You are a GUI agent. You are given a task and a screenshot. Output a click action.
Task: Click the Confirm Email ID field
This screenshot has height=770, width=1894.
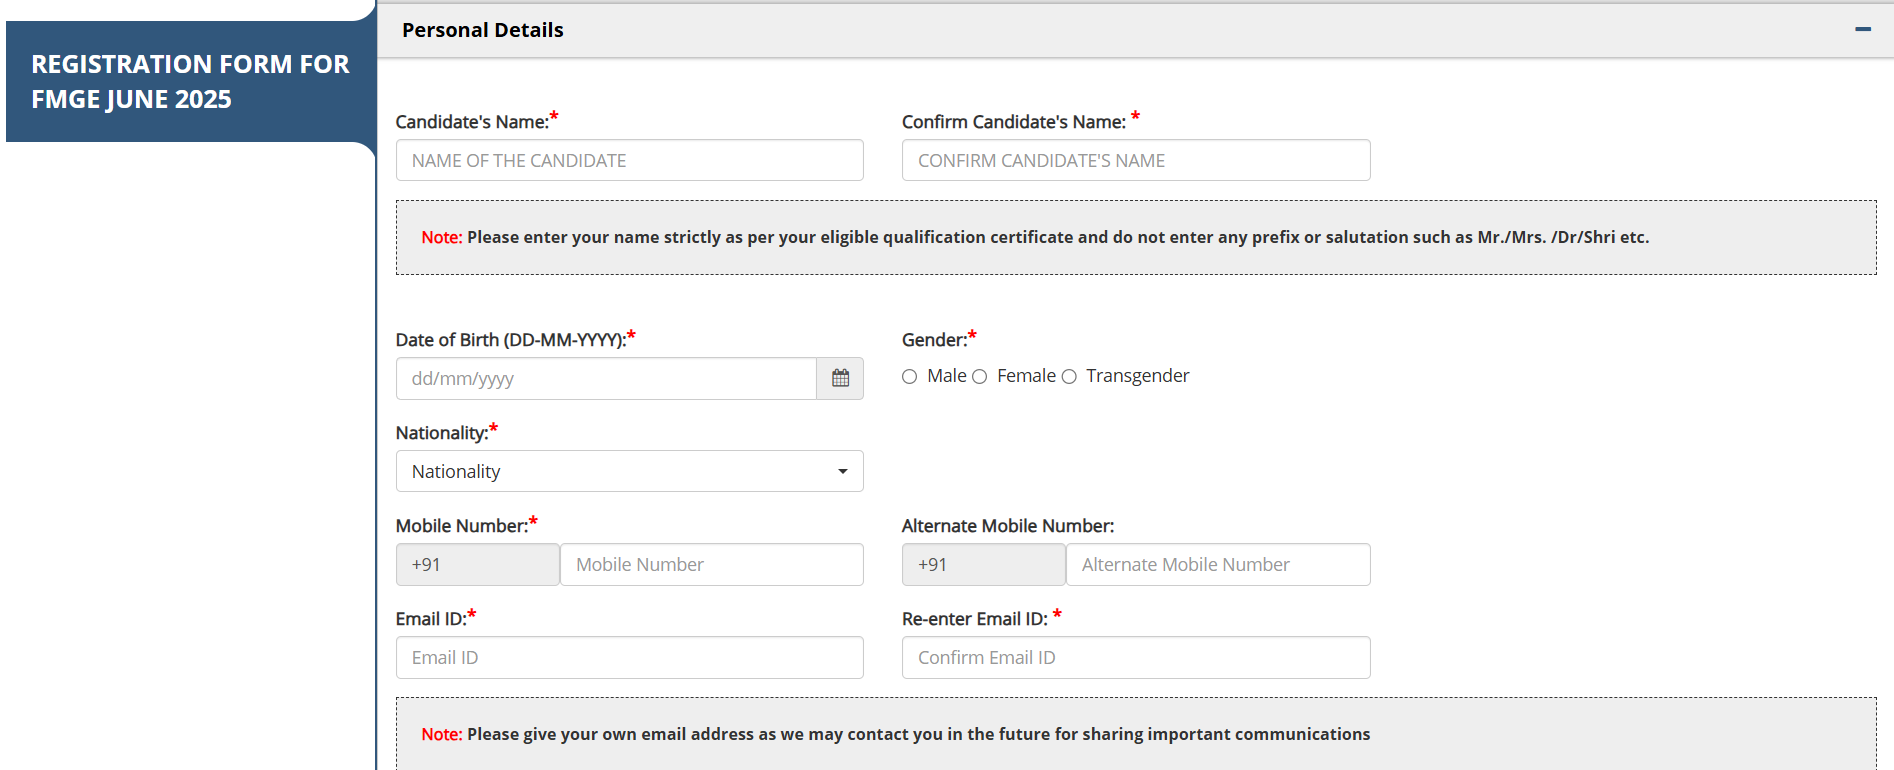click(x=1136, y=657)
